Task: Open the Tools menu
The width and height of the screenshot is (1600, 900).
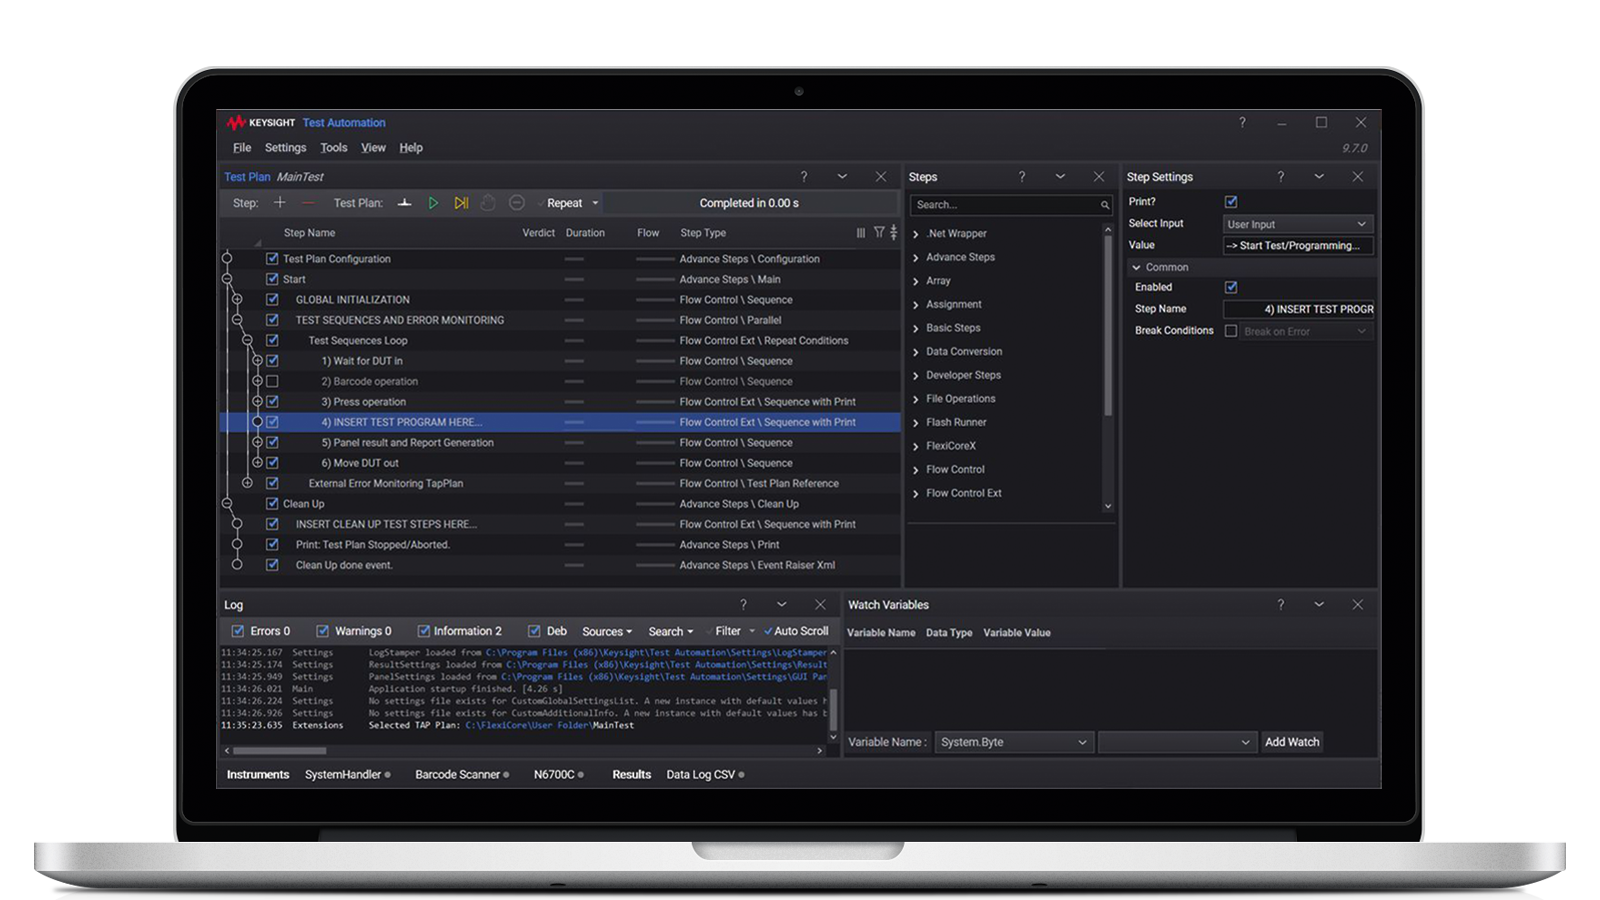Action: click(333, 148)
